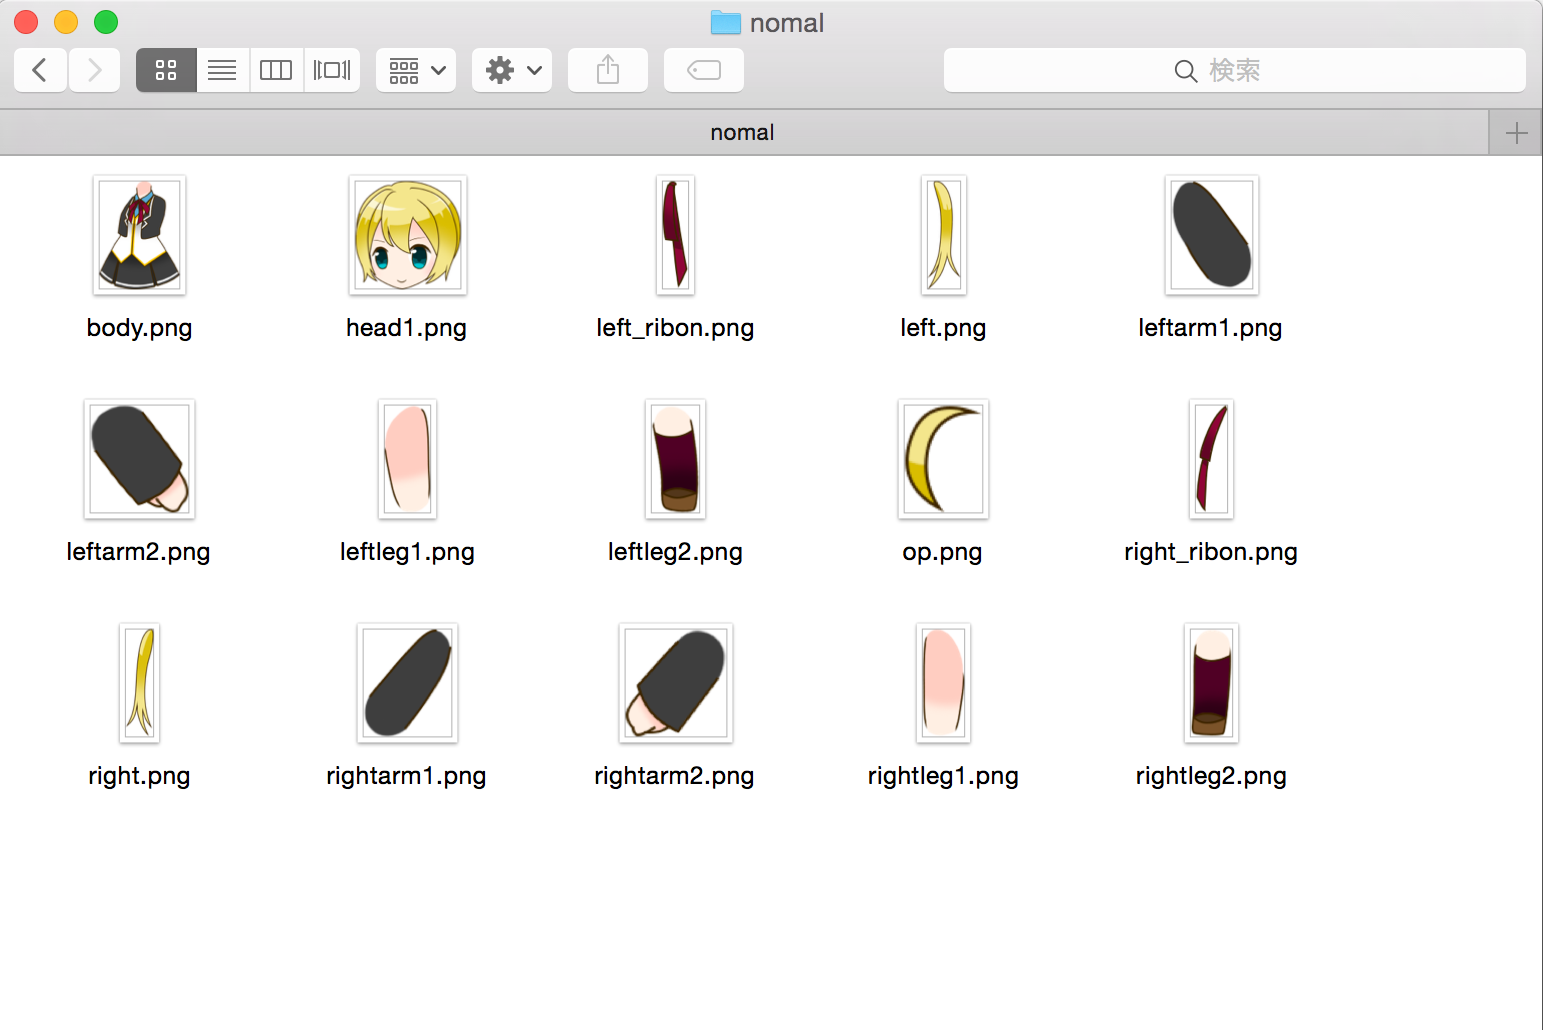Select left.png hair thumbnail
The height and width of the screenshot is (1030, 1543).
pos(943,235)
